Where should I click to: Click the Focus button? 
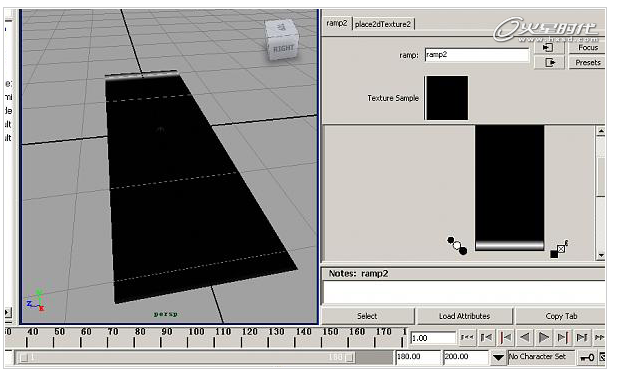point(587,48)
